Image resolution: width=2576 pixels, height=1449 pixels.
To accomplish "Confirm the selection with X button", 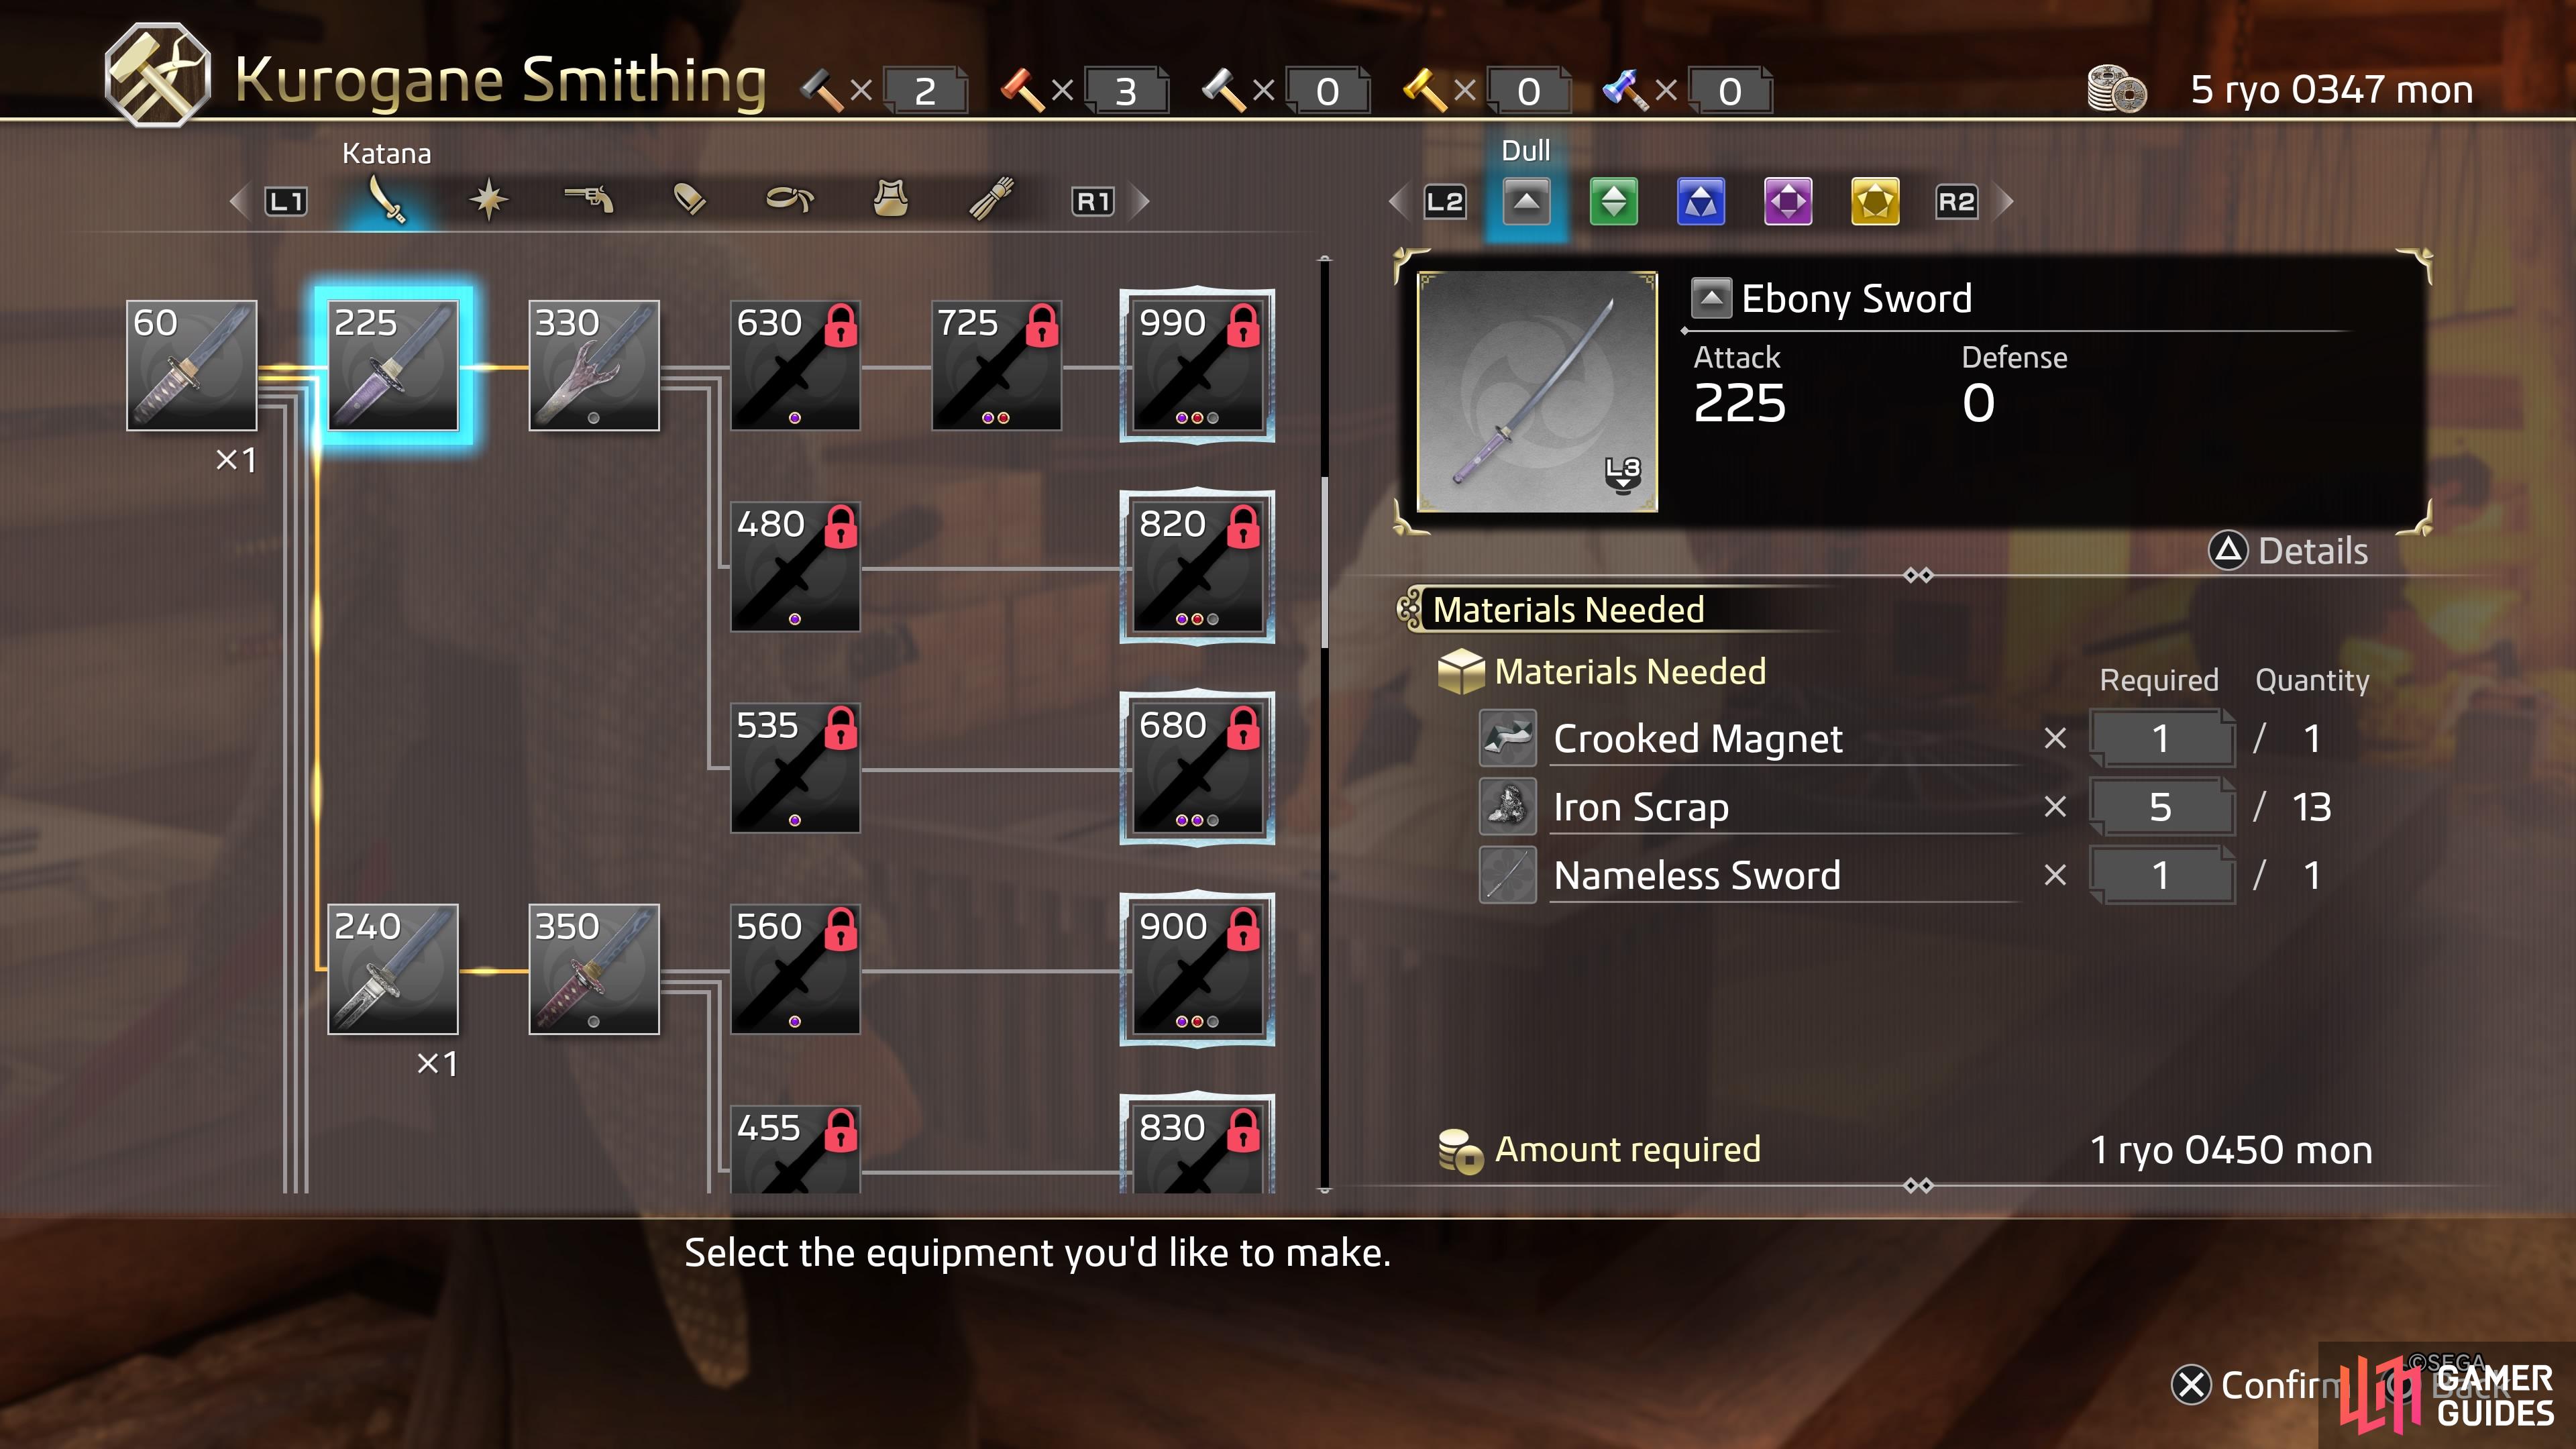I will click(x=2255, y=1385).
